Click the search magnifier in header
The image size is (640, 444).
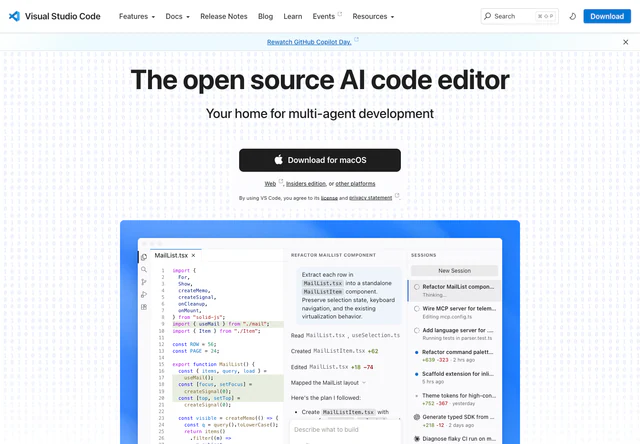pyautogui.click(x=487, y=16)
